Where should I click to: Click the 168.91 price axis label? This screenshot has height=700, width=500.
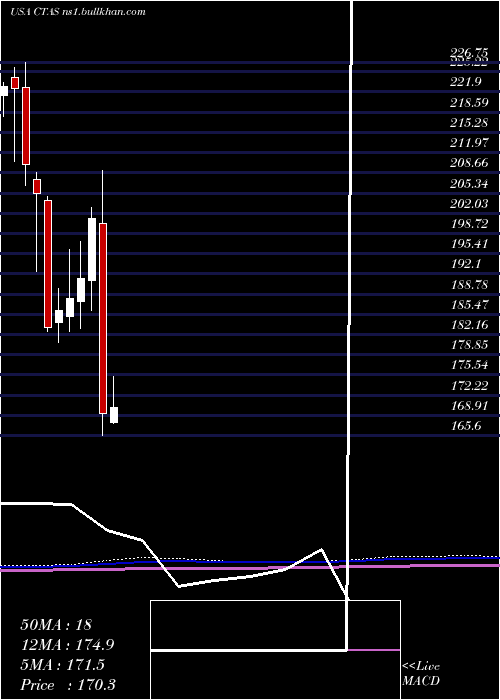click(x=469, y=405)
